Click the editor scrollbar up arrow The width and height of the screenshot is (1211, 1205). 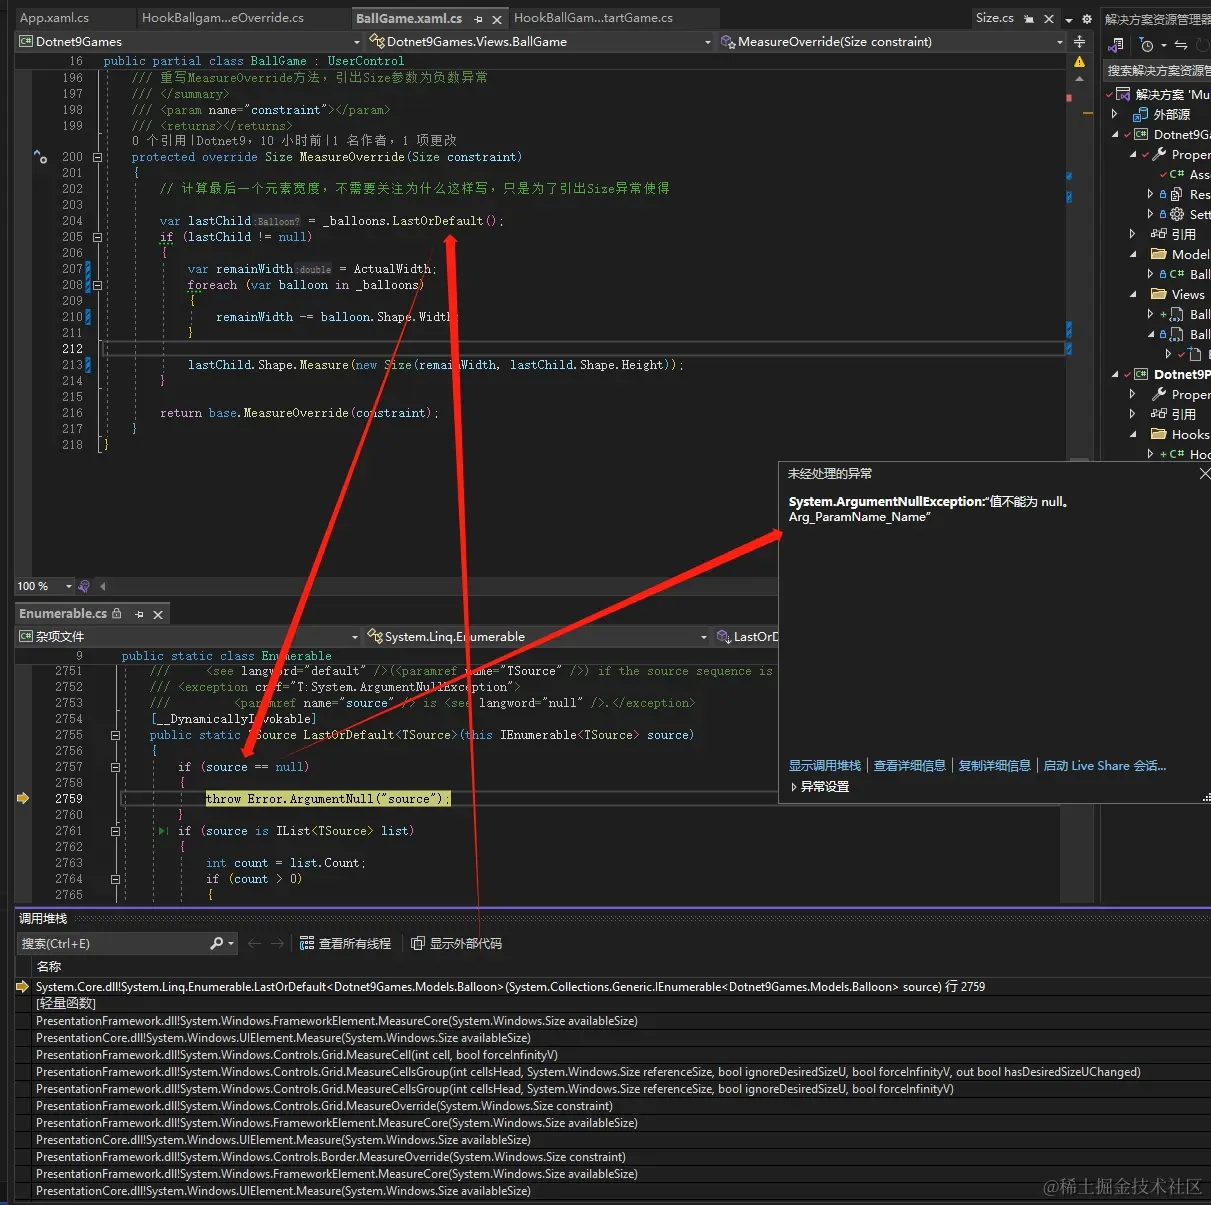[x=1079, y=78]
